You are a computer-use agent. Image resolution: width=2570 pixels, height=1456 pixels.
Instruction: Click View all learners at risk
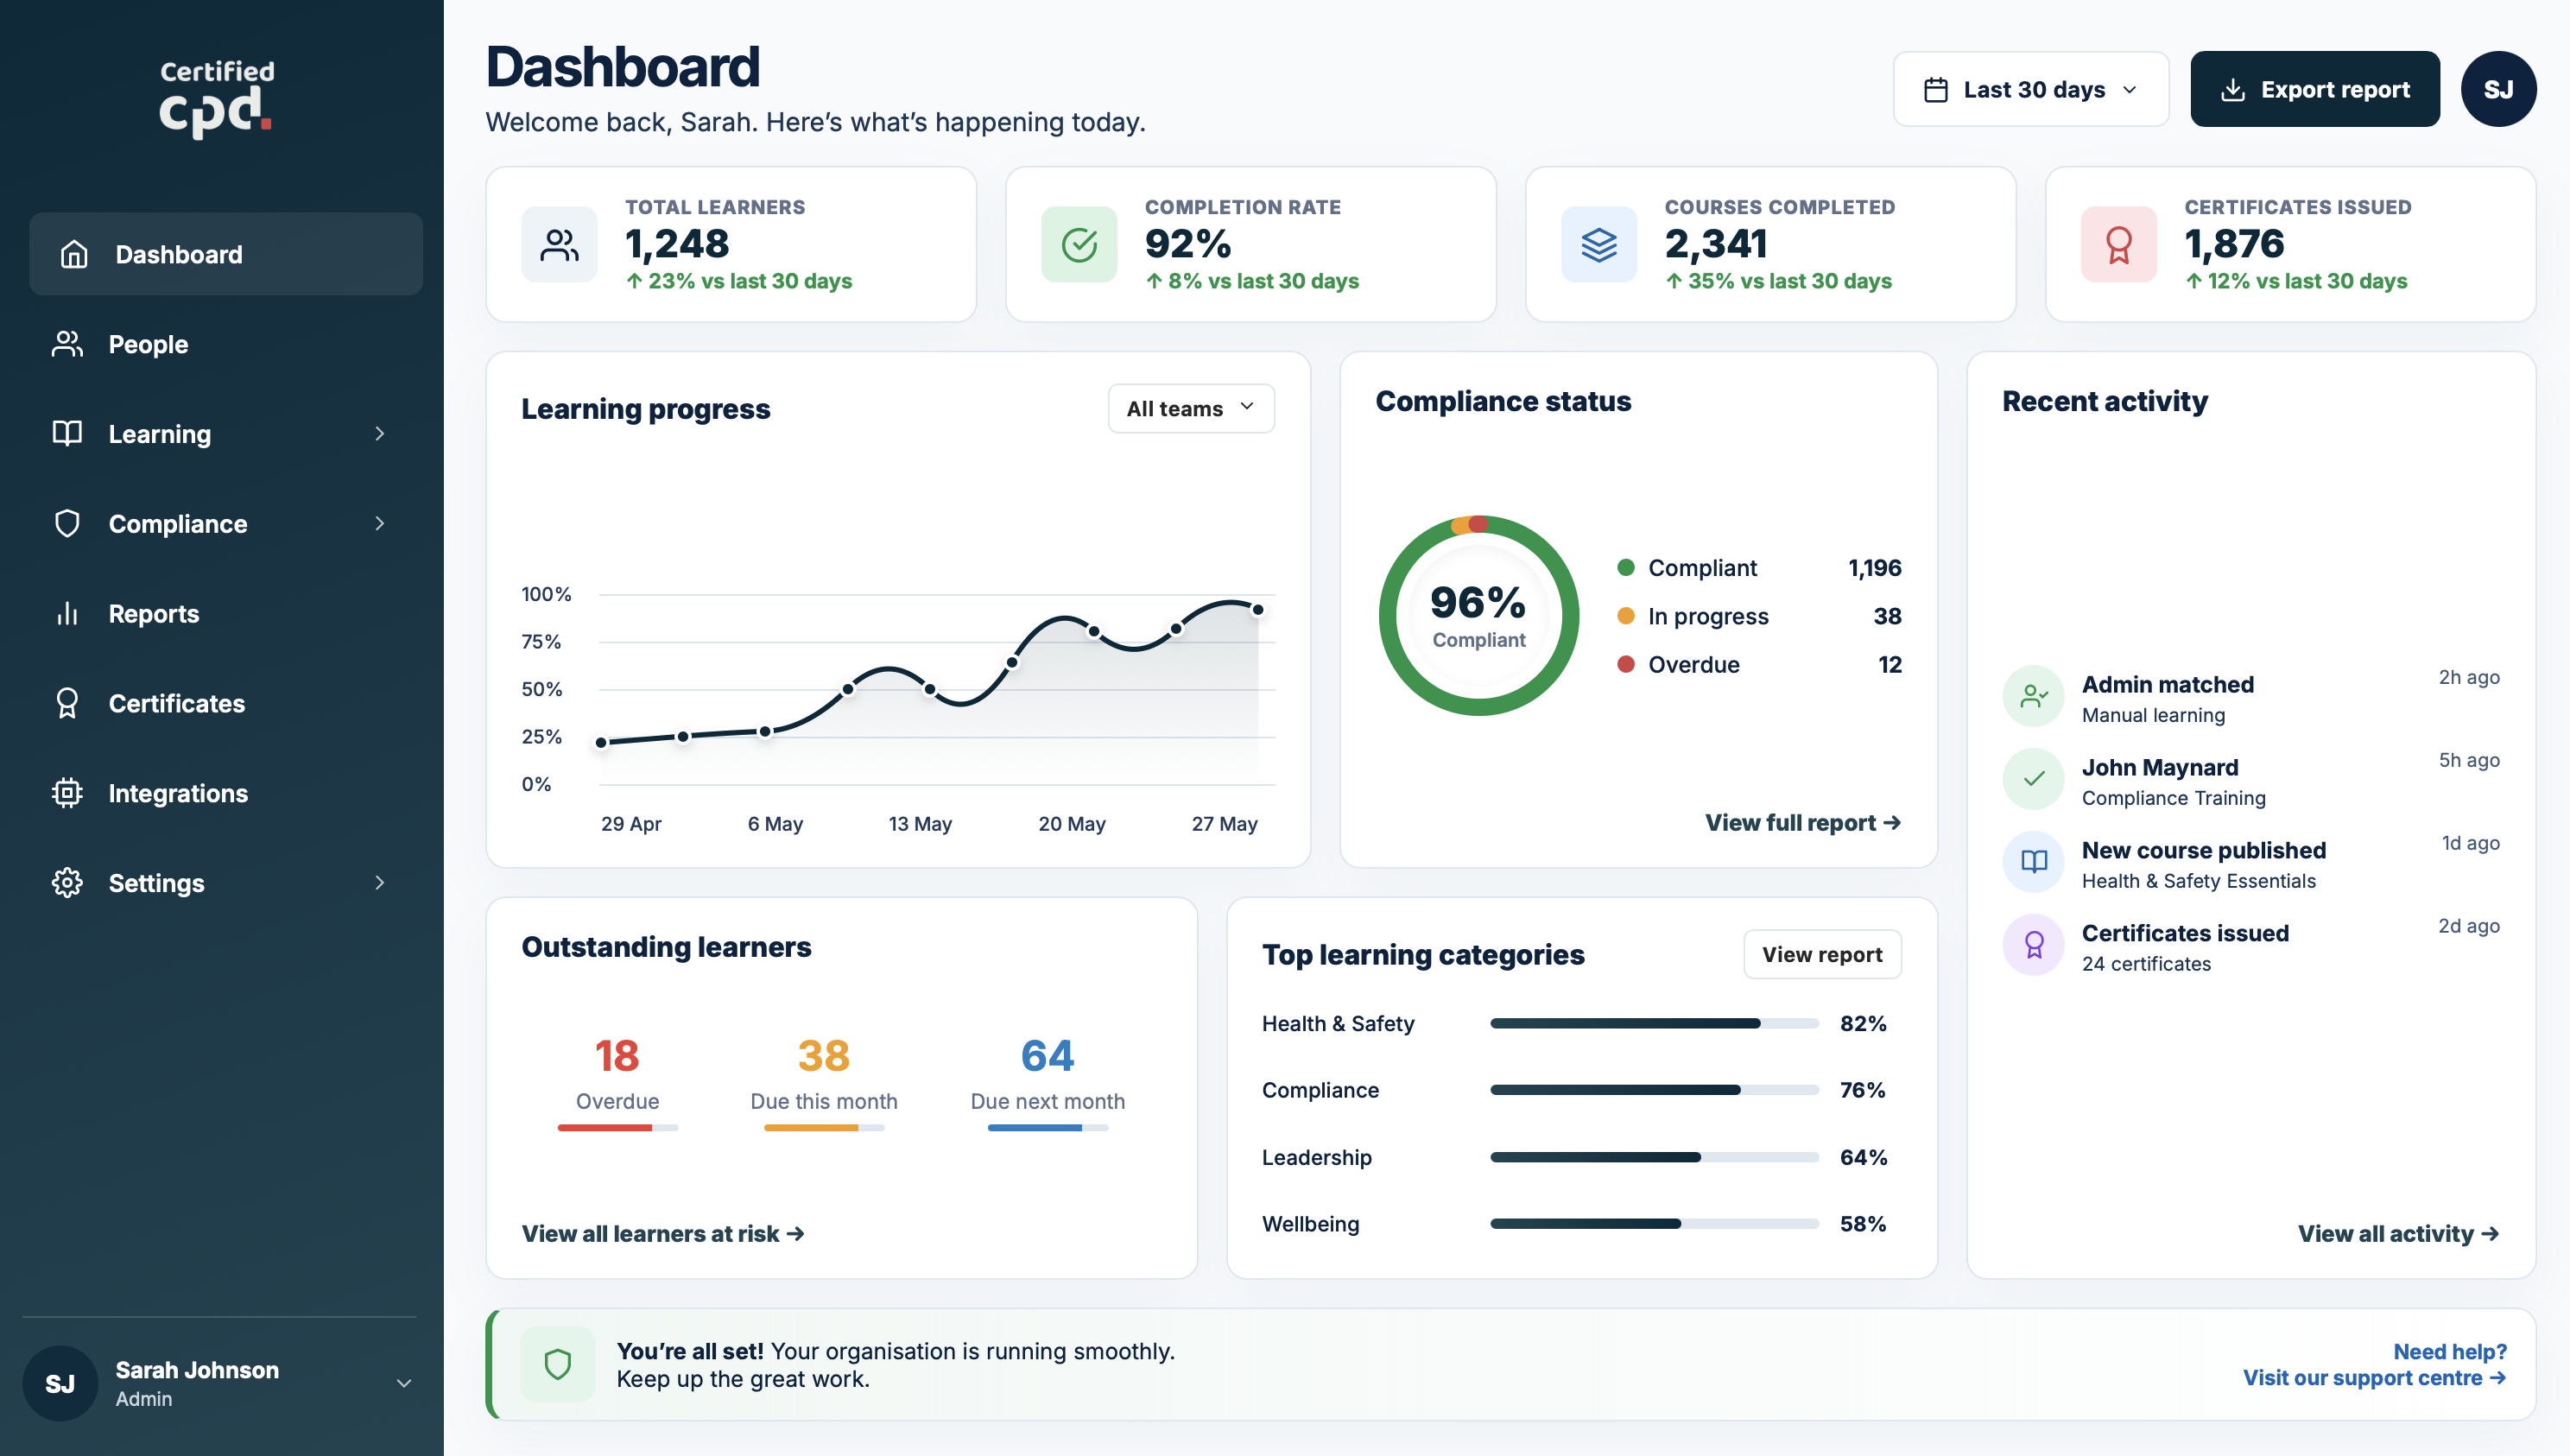[x=662, y=1234]
